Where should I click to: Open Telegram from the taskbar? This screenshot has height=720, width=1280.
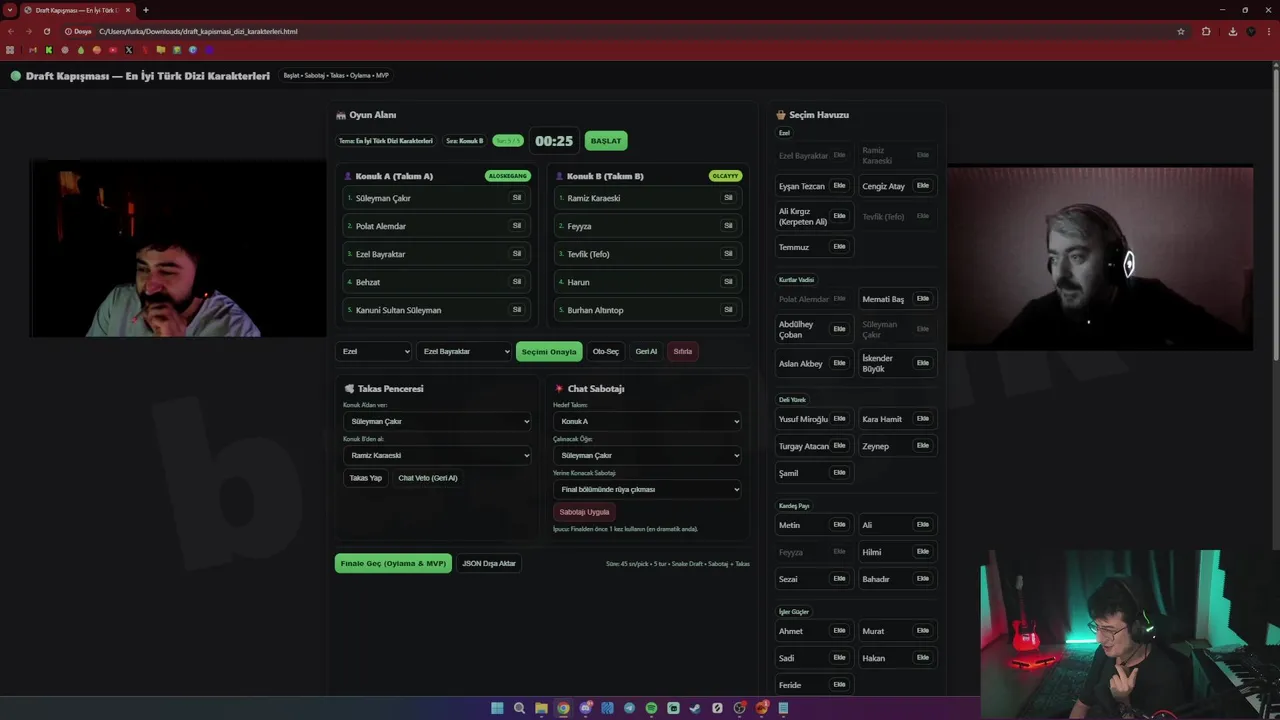point(629,708)
